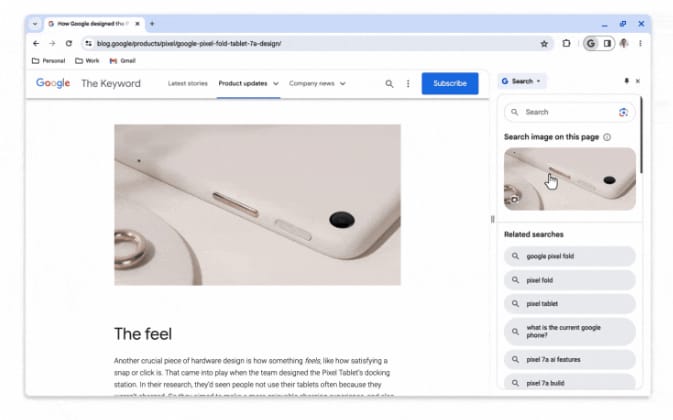The height and width of the screenshot is (420, 673).
Task: Bookmark this page with the star icon
Action: coord(544,43)
